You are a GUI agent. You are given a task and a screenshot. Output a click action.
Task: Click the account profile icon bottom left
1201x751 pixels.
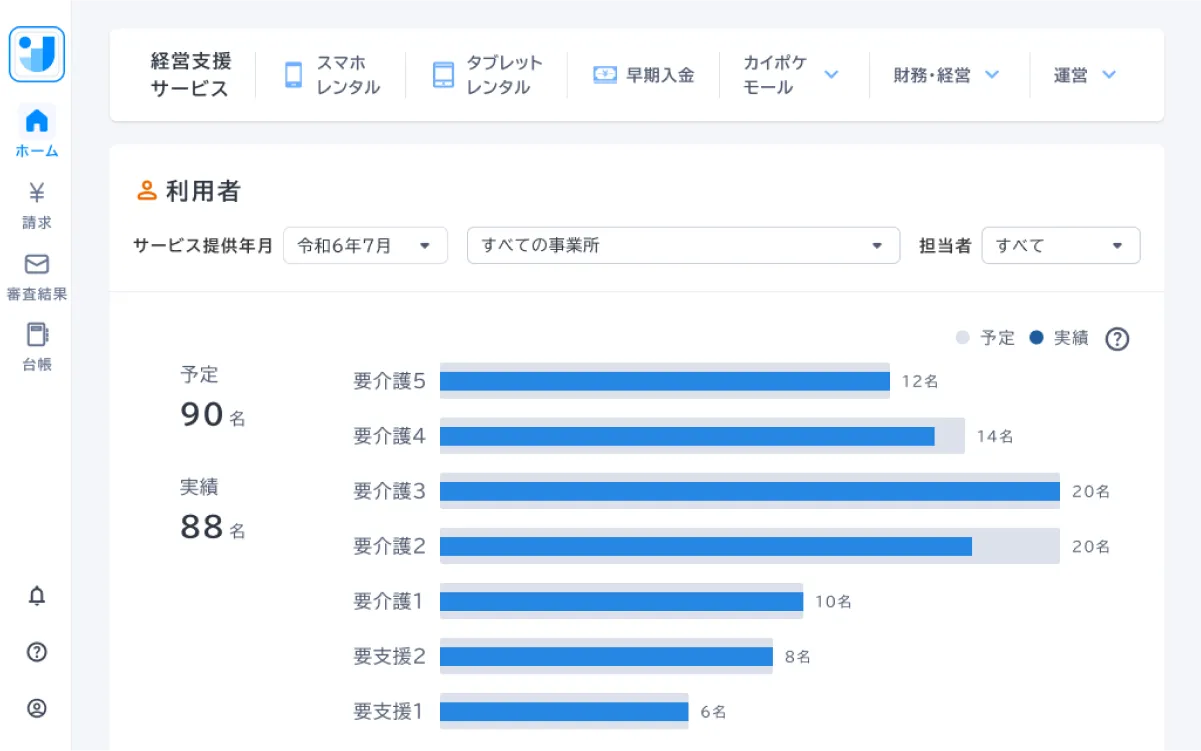pos(36,708)
